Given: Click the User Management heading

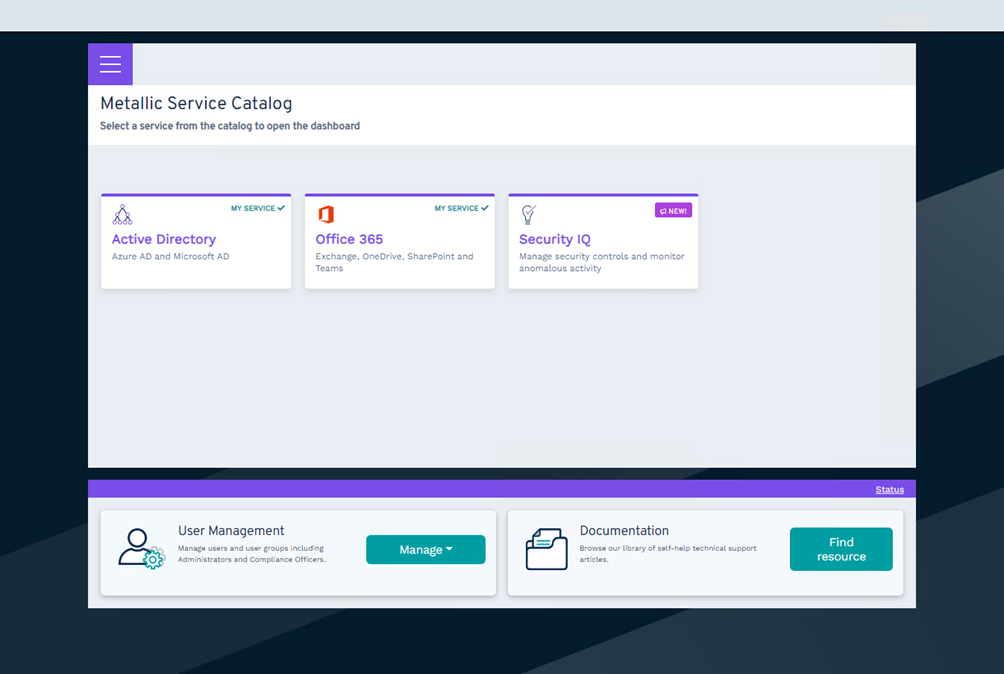Looking at the screenshot, I should pos(231,531).
